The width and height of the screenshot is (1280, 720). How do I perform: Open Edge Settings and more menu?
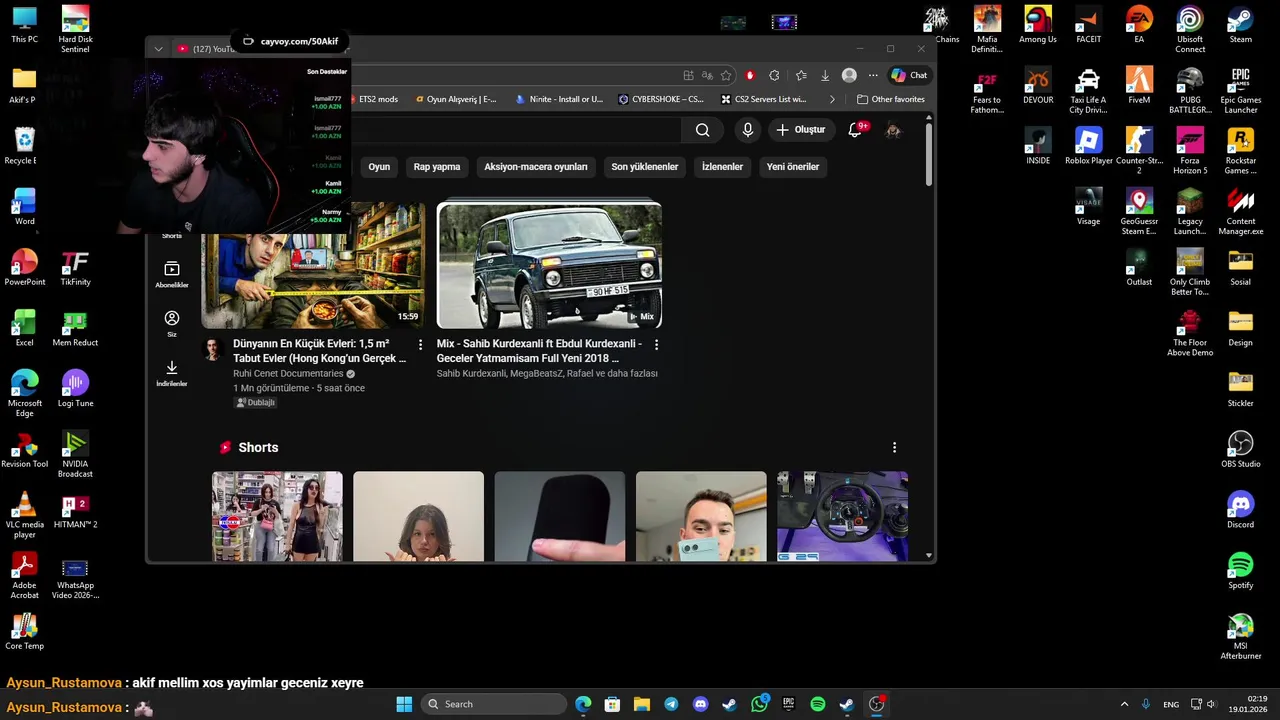click(x=873, y=75)
